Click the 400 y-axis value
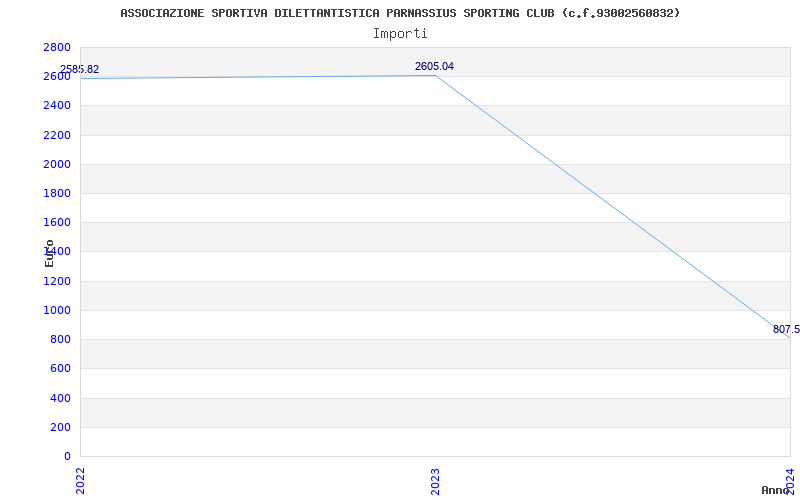The height and width of the screenshot is (500, 800). point(60,398)
